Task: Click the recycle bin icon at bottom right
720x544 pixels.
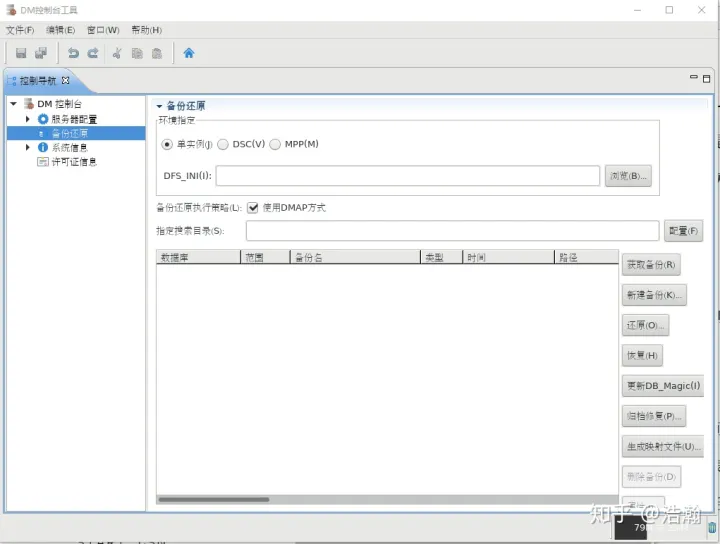Action: point(712,527)
